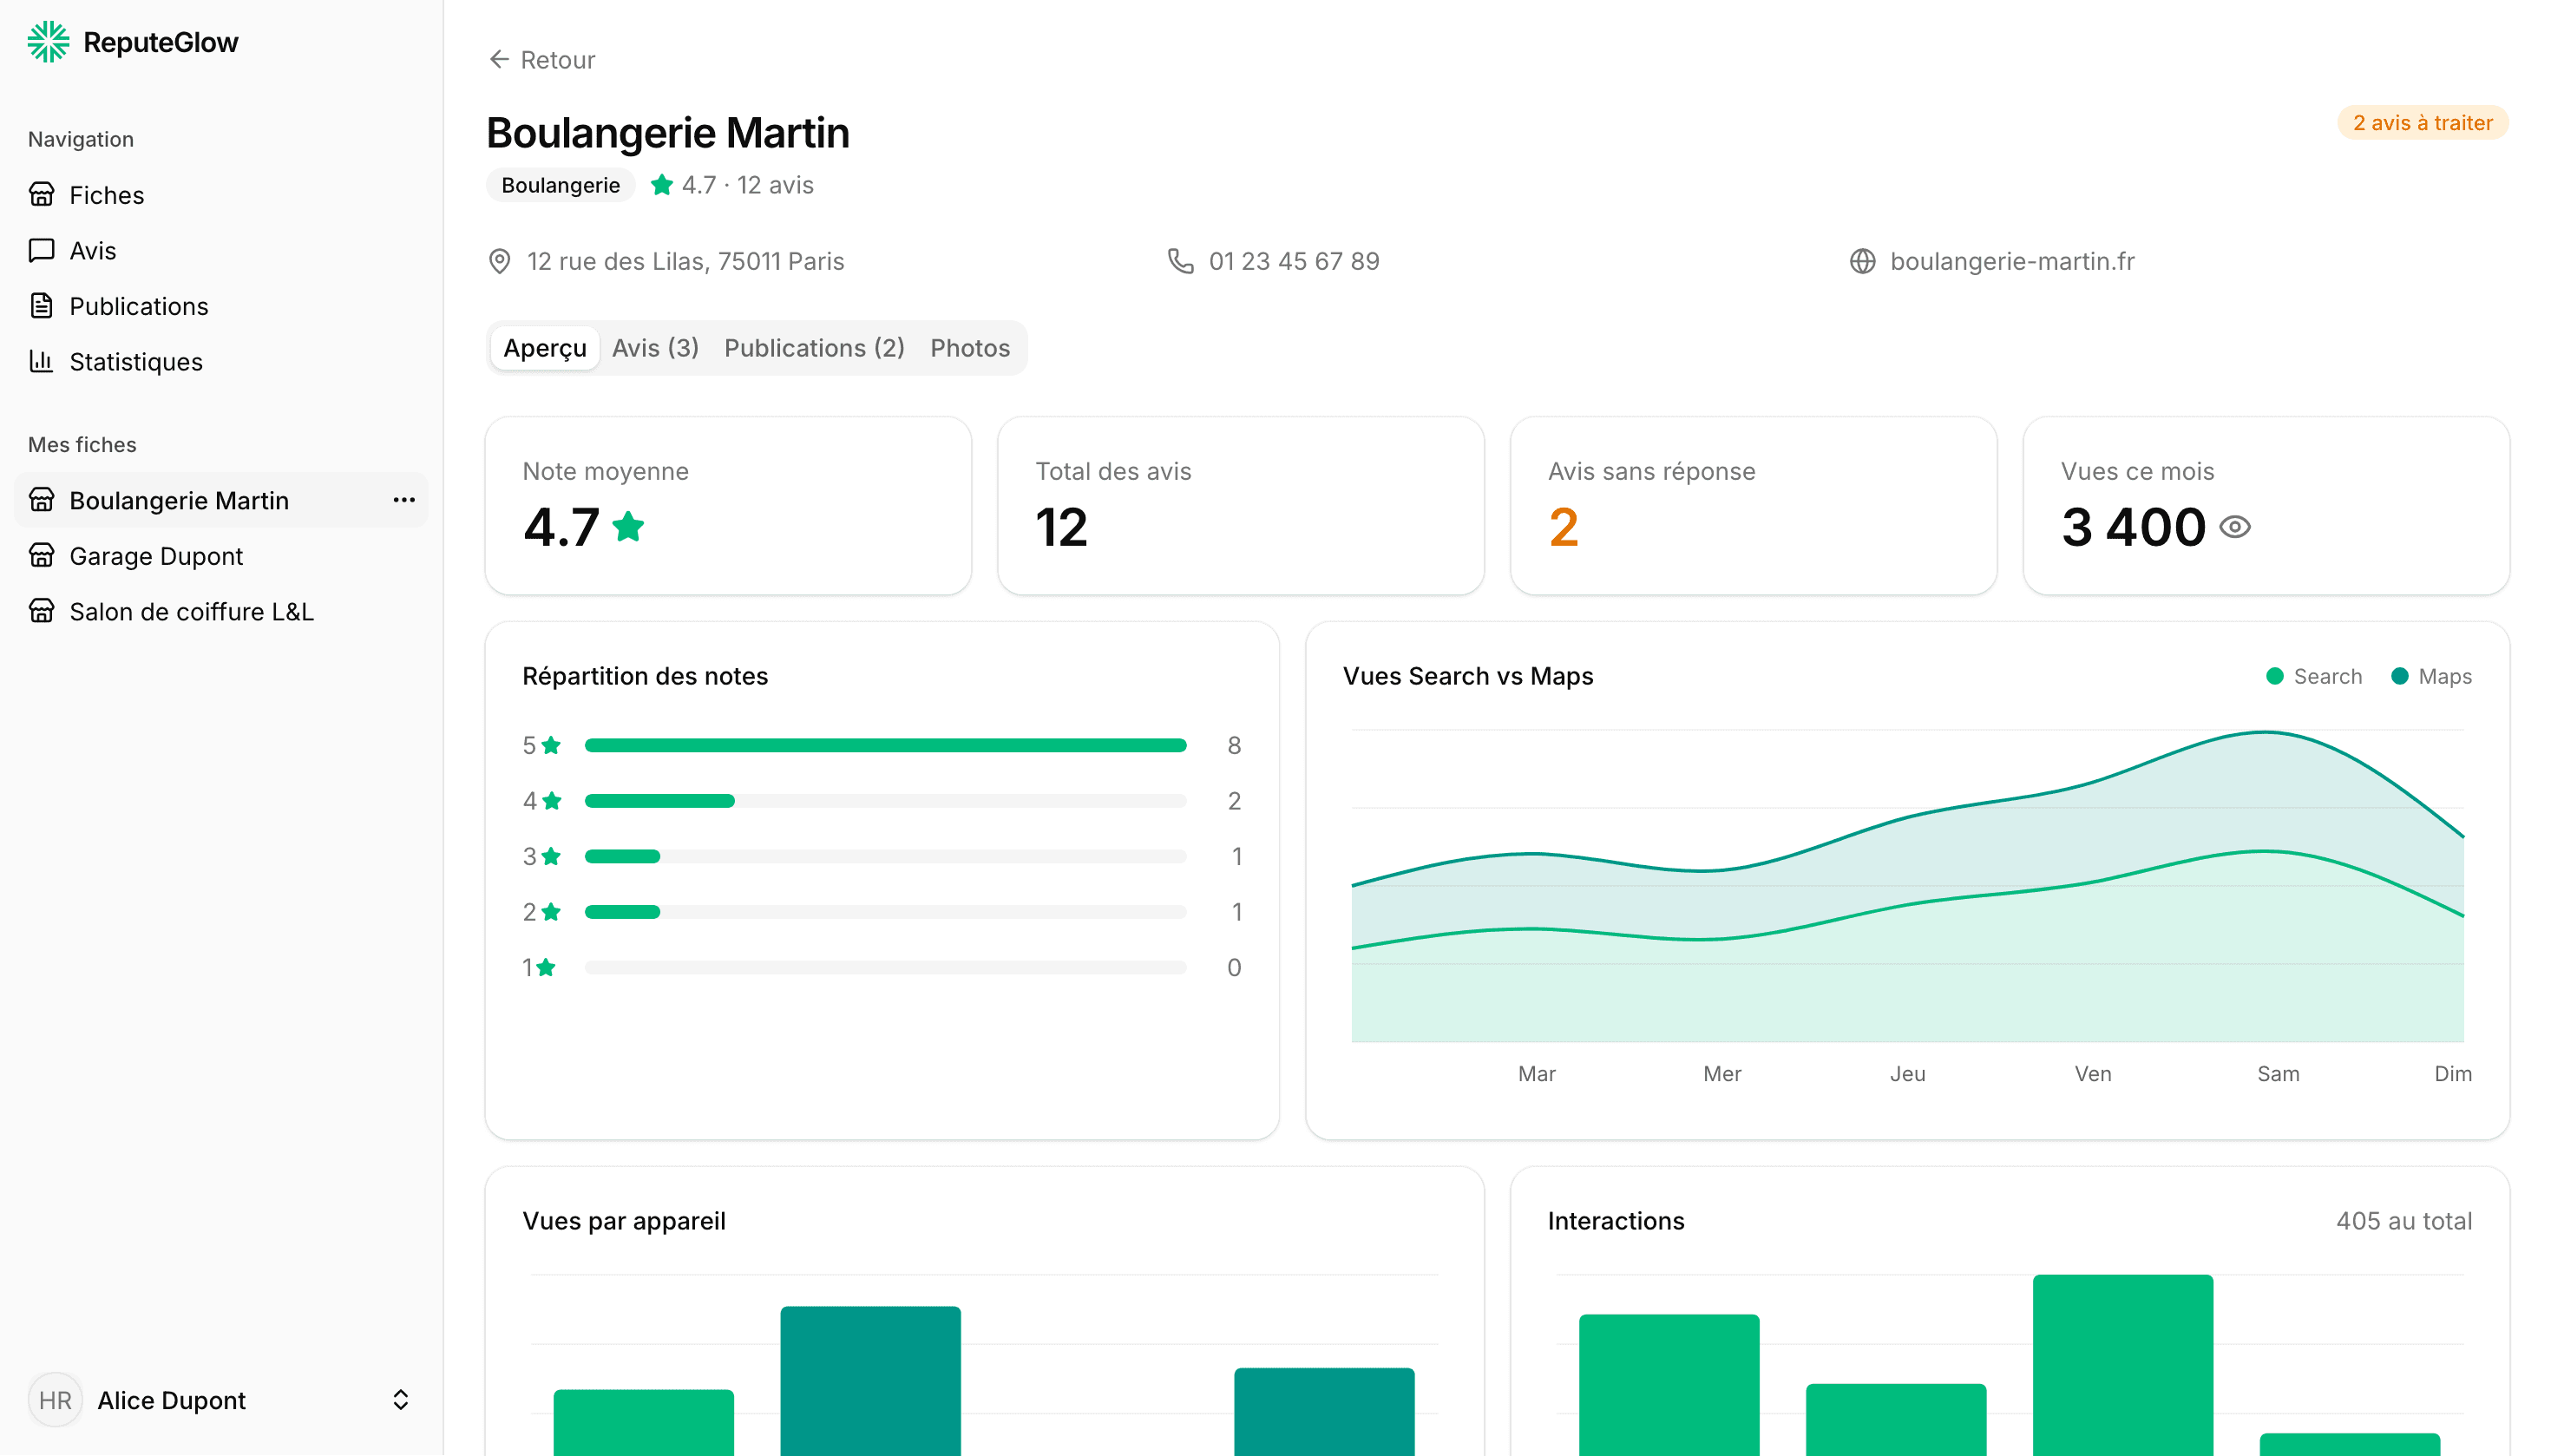Click the Total des avis value 12
Screen dimensions: 2551x1456
(1061, 527)
